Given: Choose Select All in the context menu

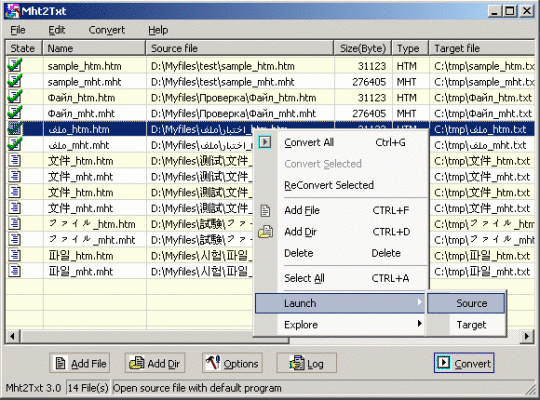Looking at the screenshot, I should [340, 278].
